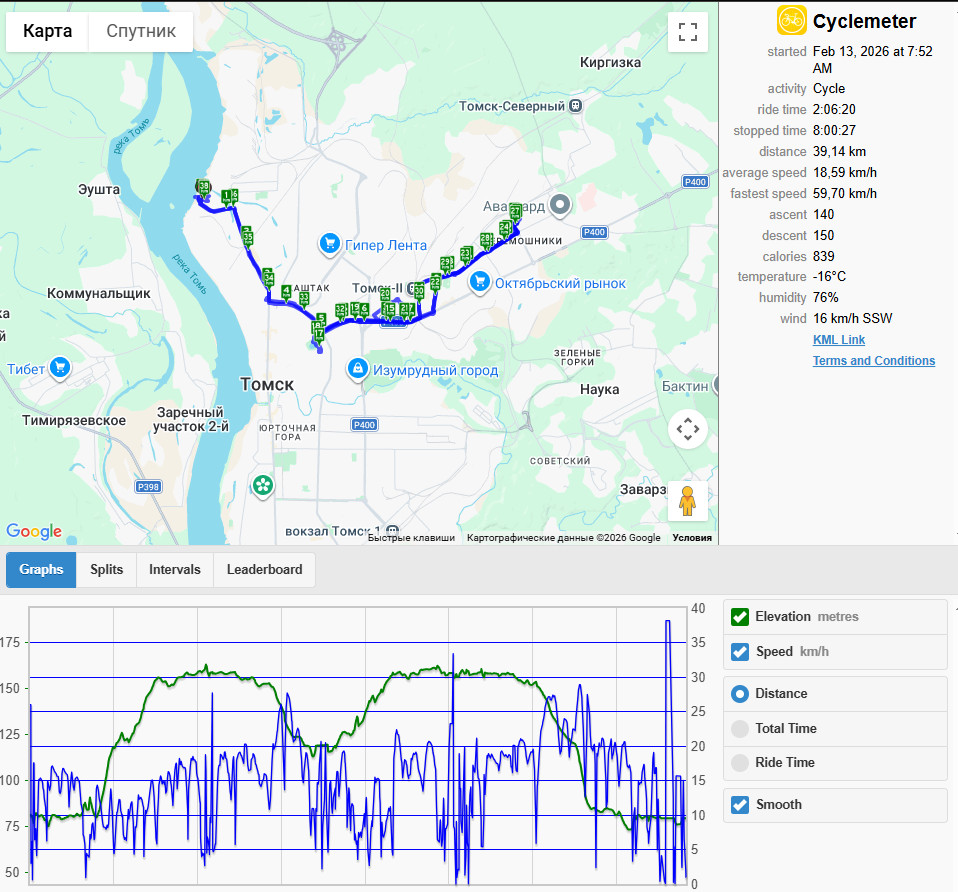Click the Гипер Лента shopping cart marker
The width and height of the screenshot is (958, 892).
point(330,244)
